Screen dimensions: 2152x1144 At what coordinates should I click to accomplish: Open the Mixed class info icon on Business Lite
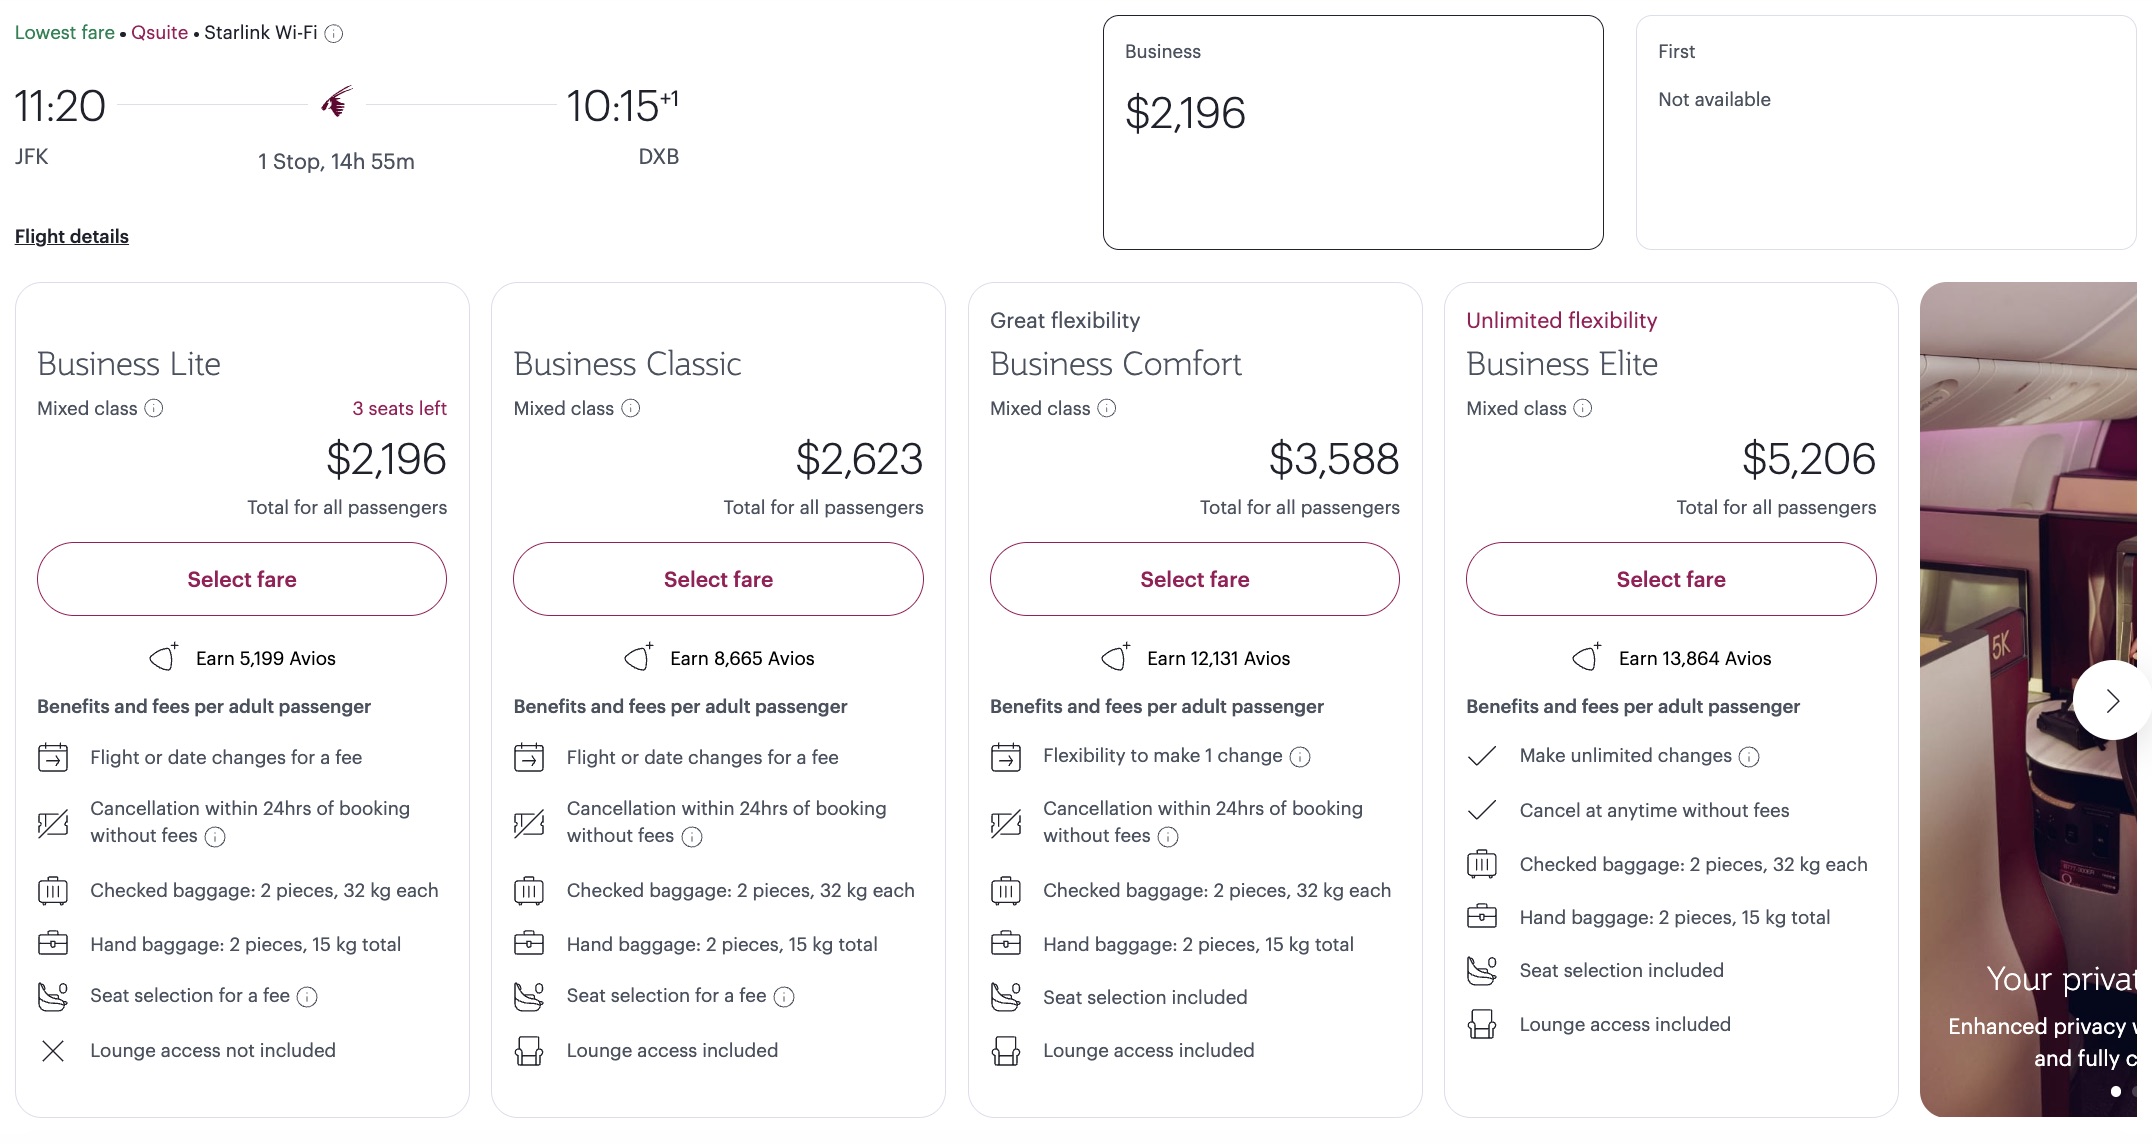click(152, 409)
